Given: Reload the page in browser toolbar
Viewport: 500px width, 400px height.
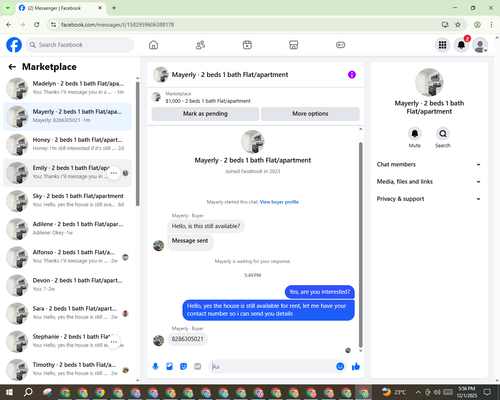Looking at the screenshot, I should coord(37,25).
